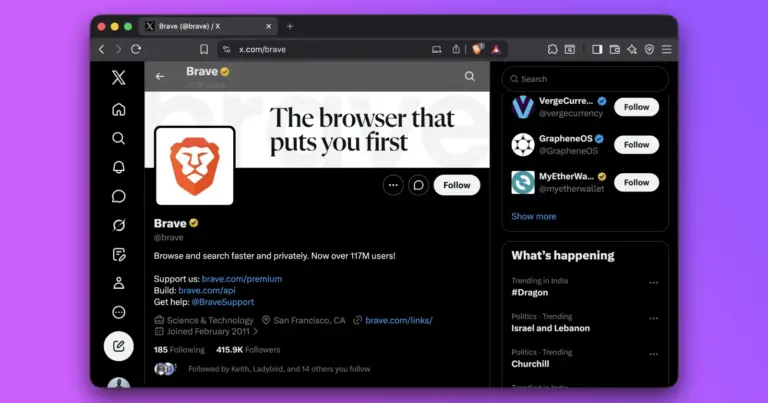Image resolution: width=768 pixels, height=403 pixels.
Task: Open the three-dot menu on Brave profile
Action: click(393, 185)
